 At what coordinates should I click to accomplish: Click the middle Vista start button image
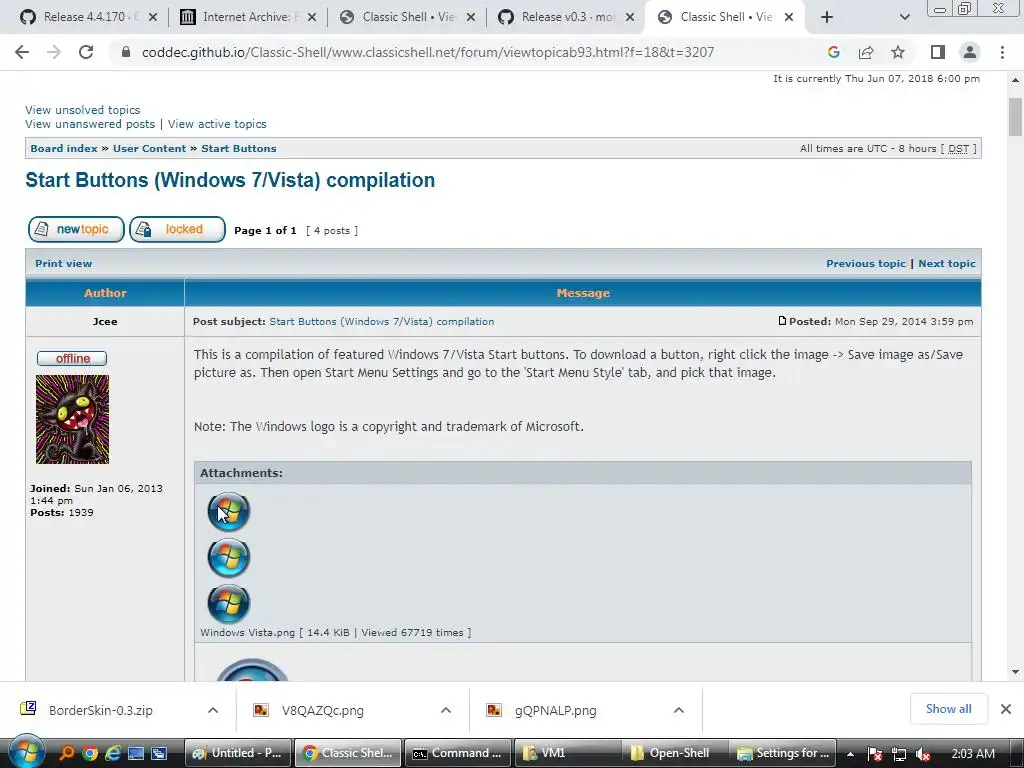(x=229, y=557)
